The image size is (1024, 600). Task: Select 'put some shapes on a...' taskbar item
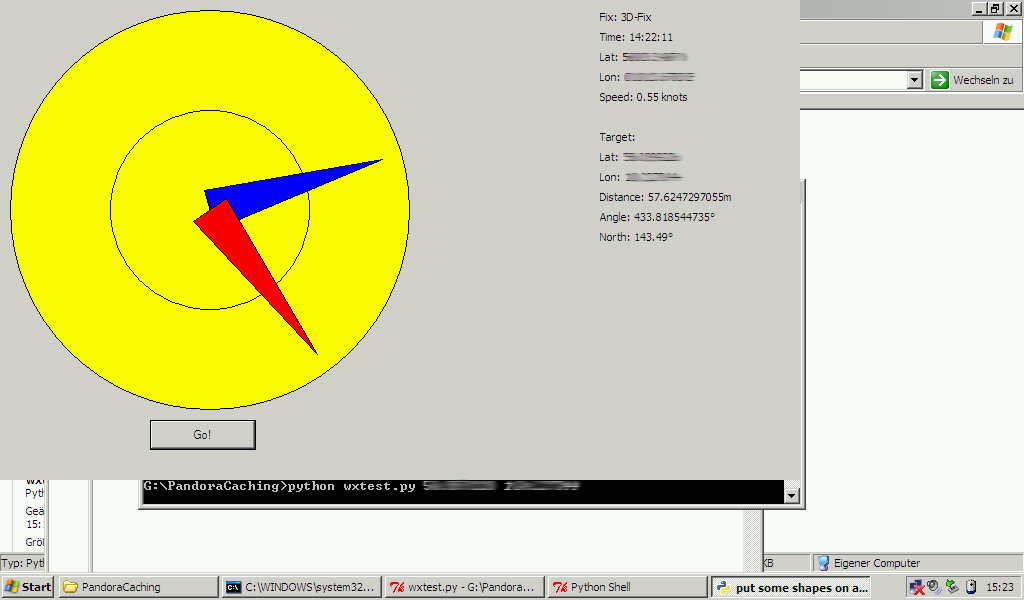point(790,587)
